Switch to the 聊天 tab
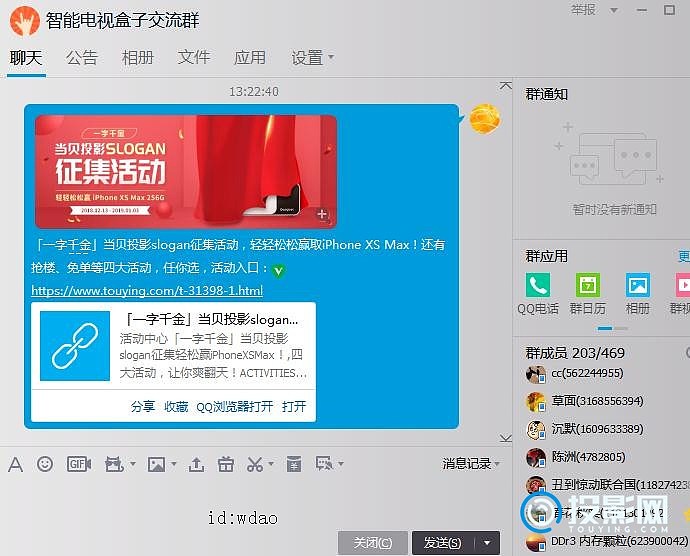This screenshot has width=690, height=556. click(26, 58)
